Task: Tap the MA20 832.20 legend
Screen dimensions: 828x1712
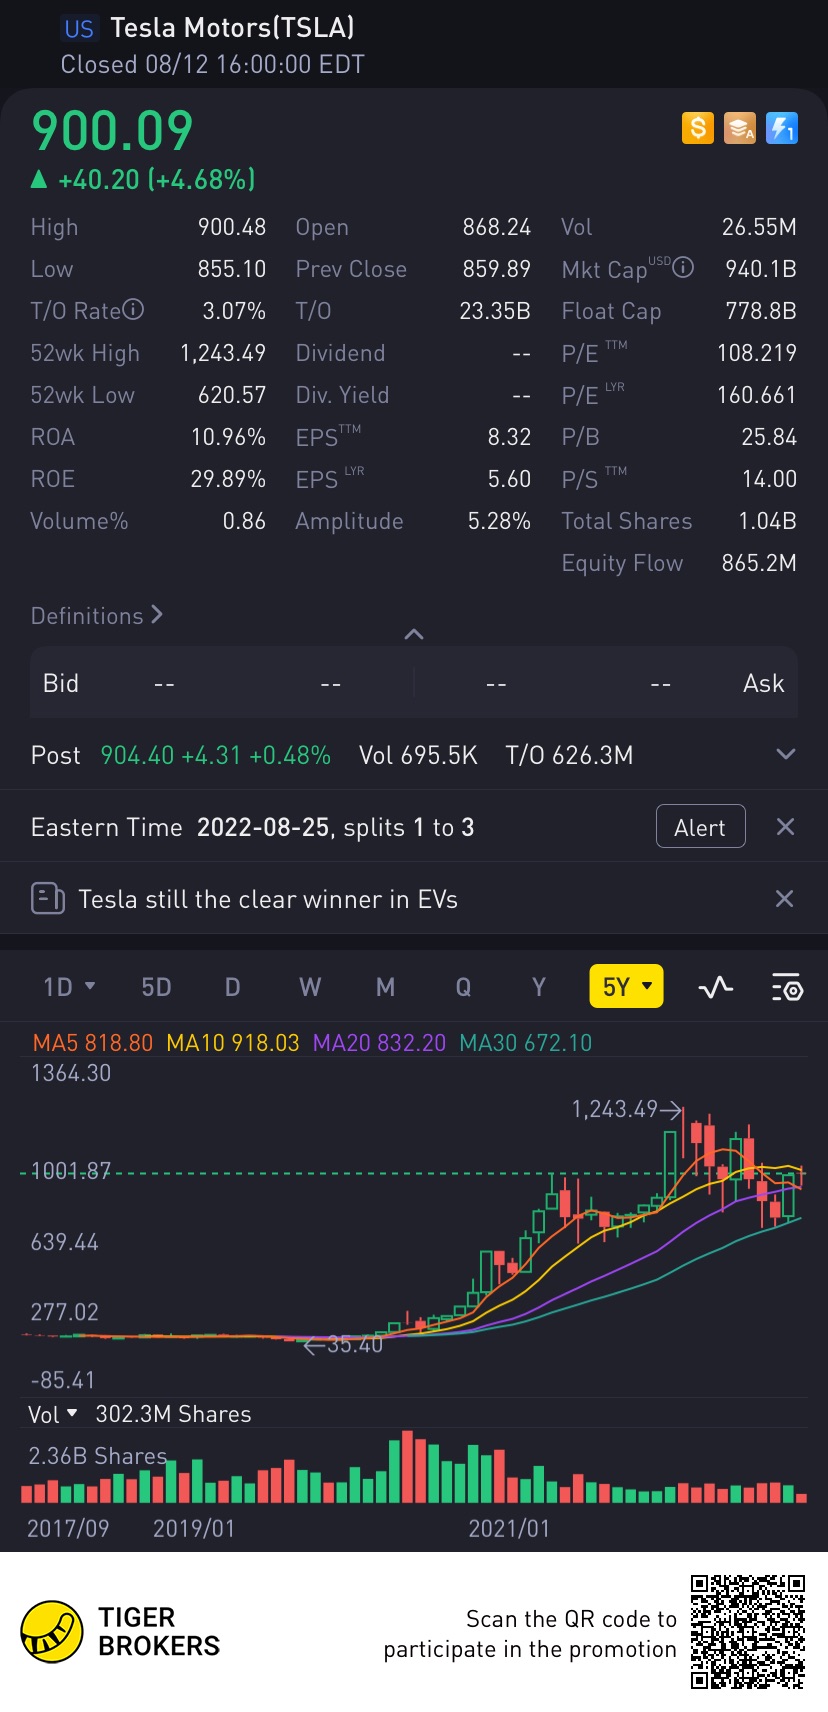Action: [379, 1043]
